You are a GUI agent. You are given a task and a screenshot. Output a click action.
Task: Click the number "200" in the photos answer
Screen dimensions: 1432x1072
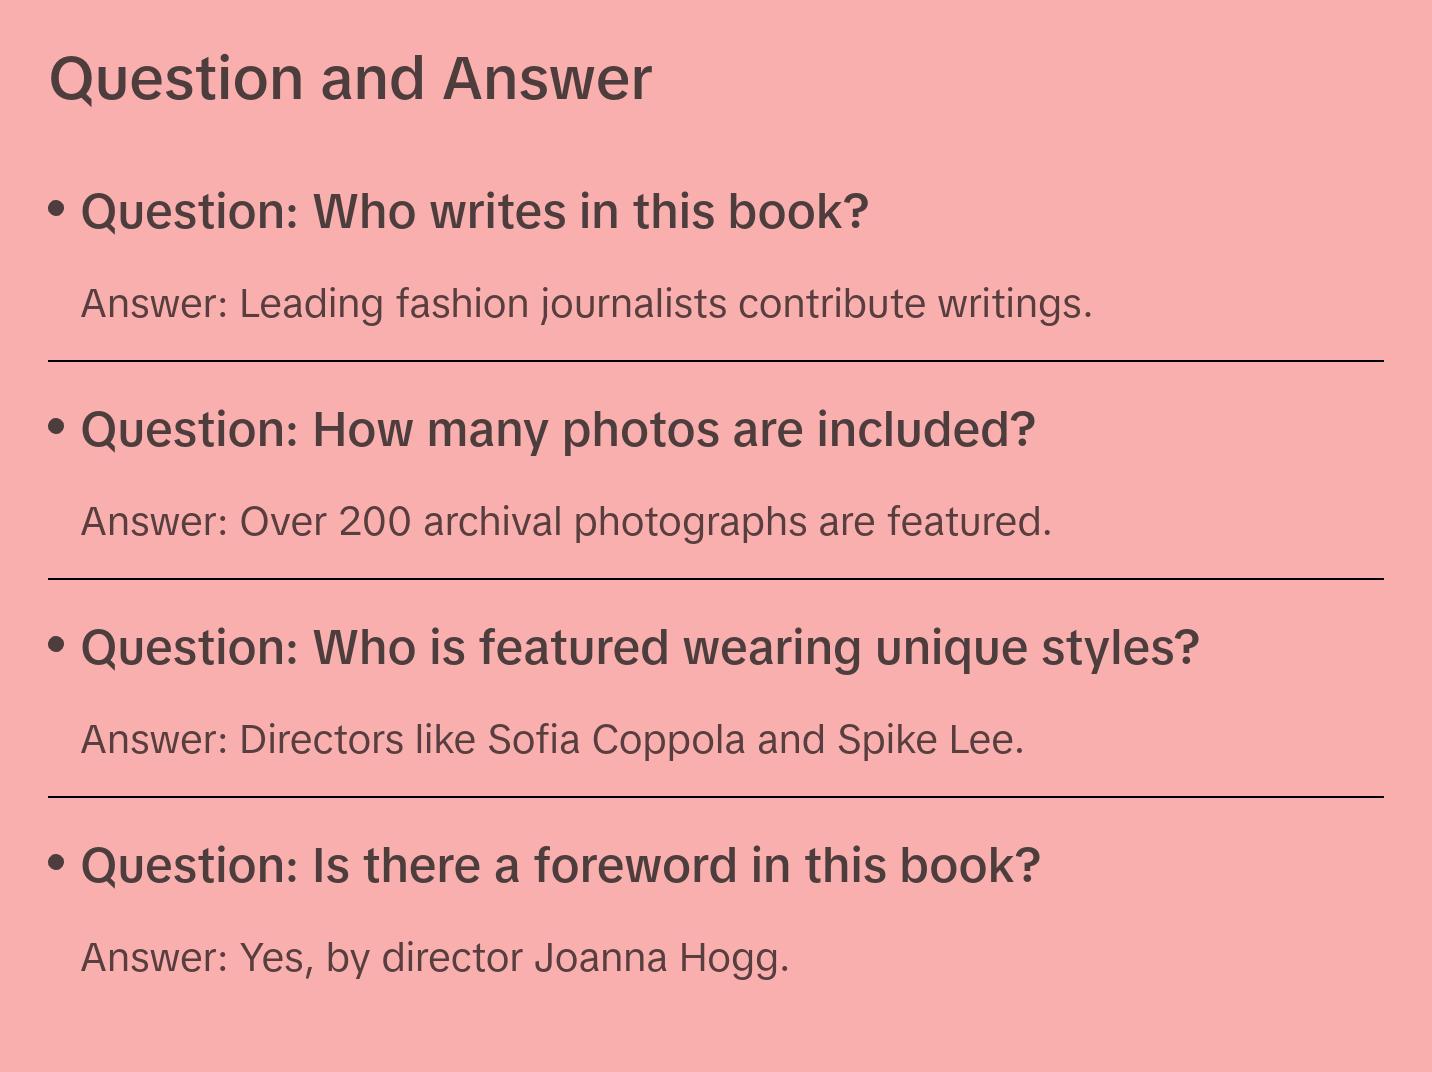(374, 522)
